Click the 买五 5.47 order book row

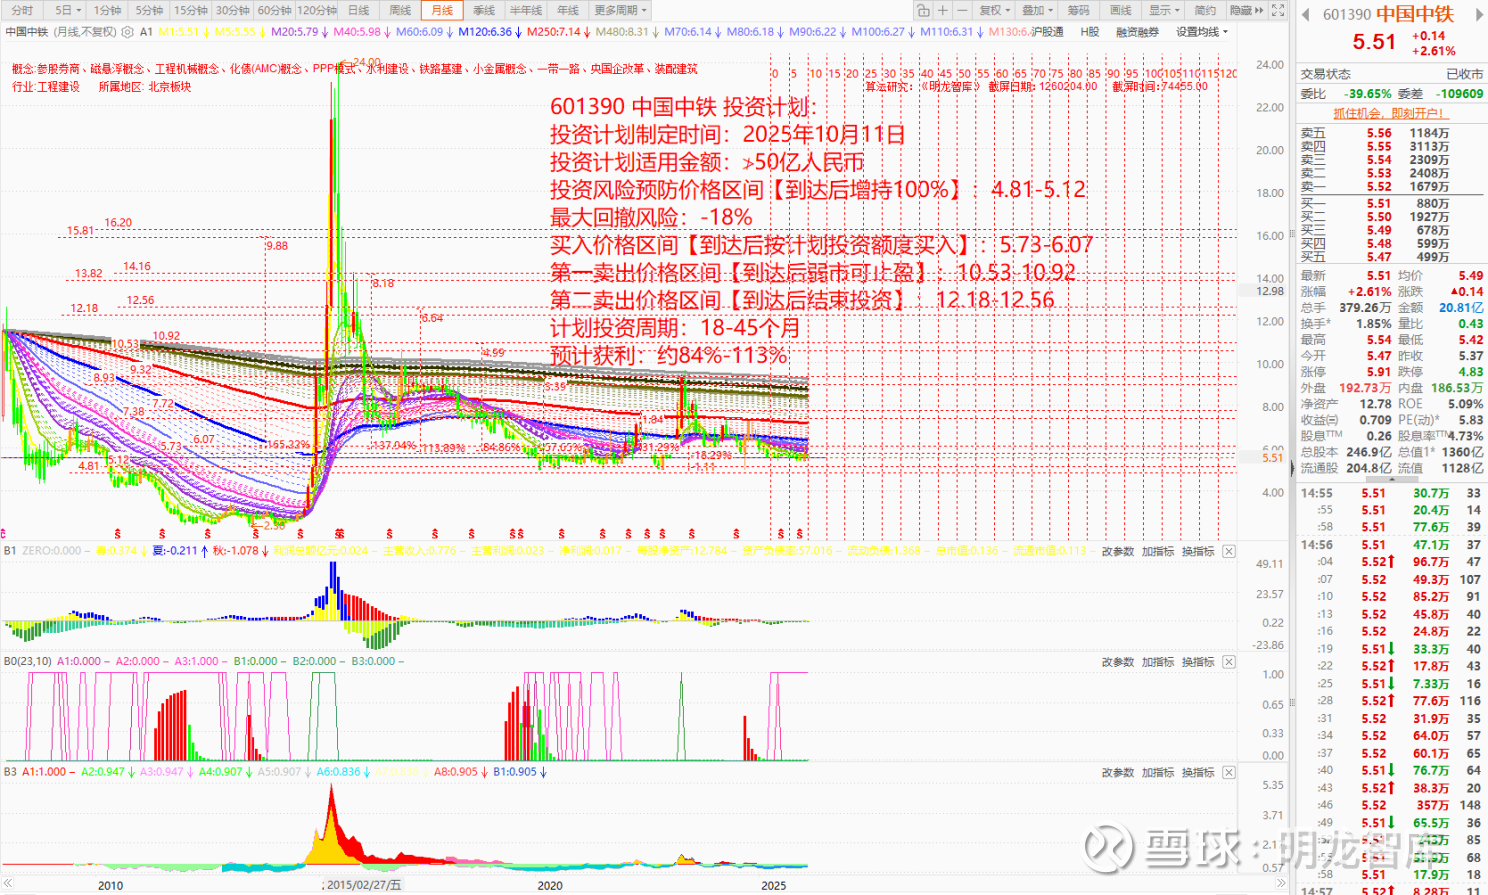1391,257
